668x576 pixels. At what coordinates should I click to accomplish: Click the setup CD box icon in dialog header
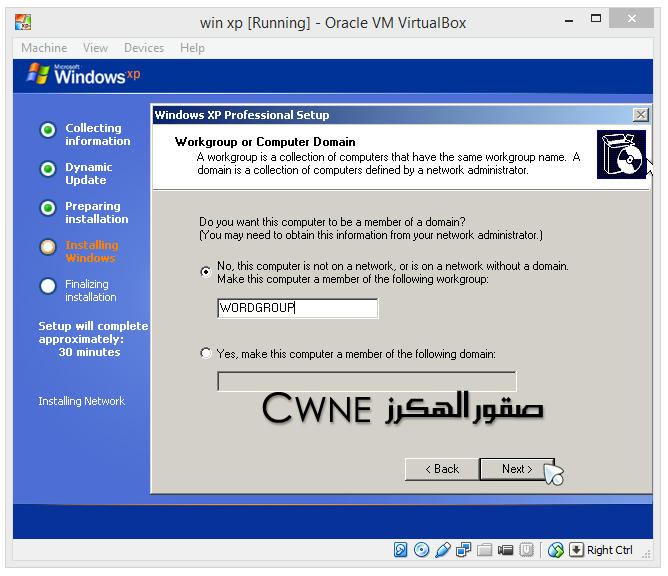point(621,154)
